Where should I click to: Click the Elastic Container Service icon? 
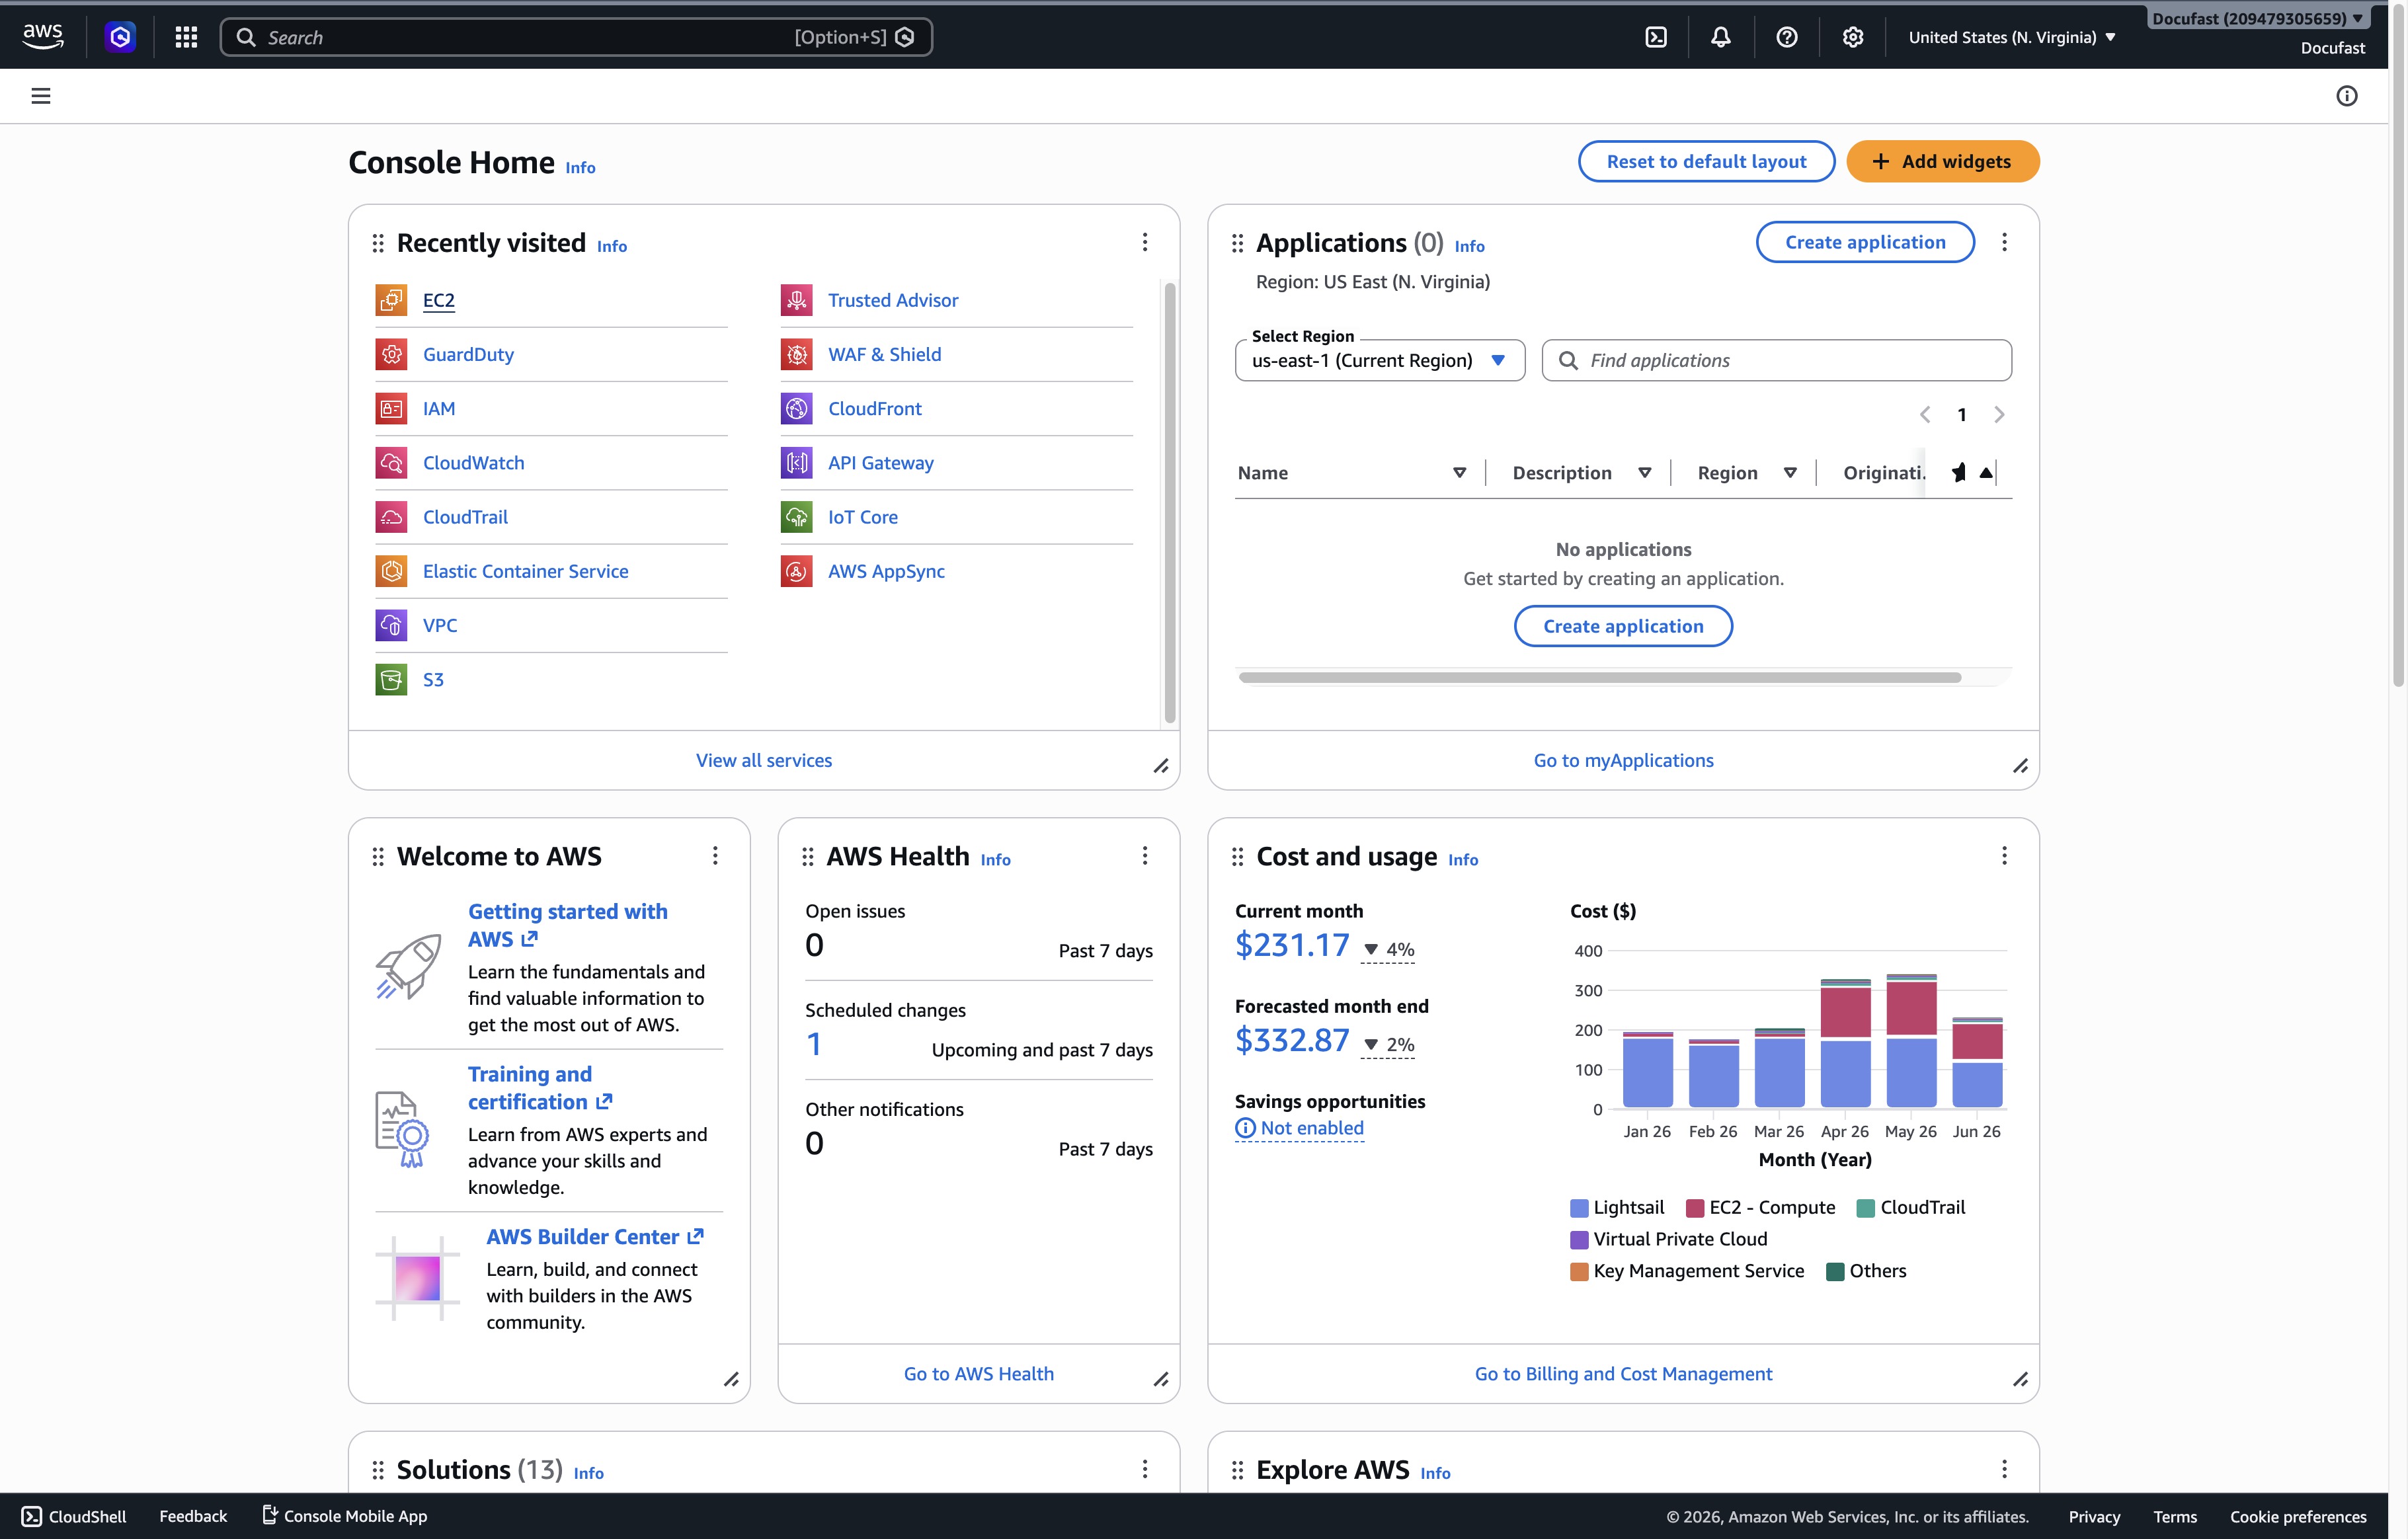coord(391,571)
